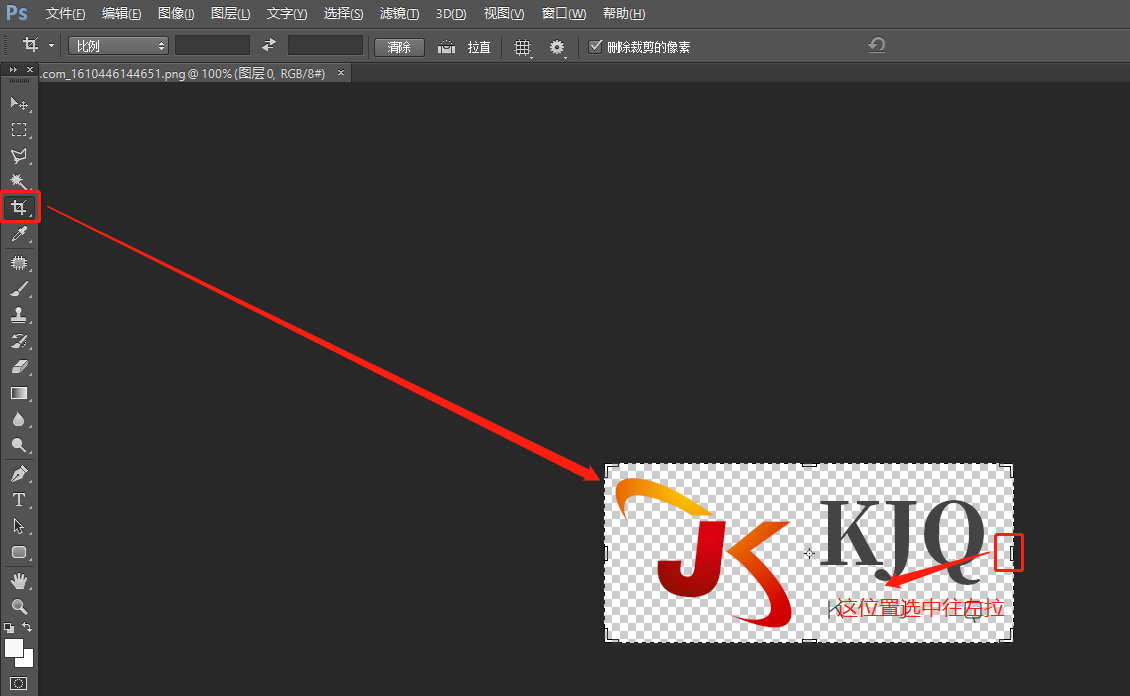
Task: Expand the toolbox with double-arrow icon
Action: click(x=12, y=69)
